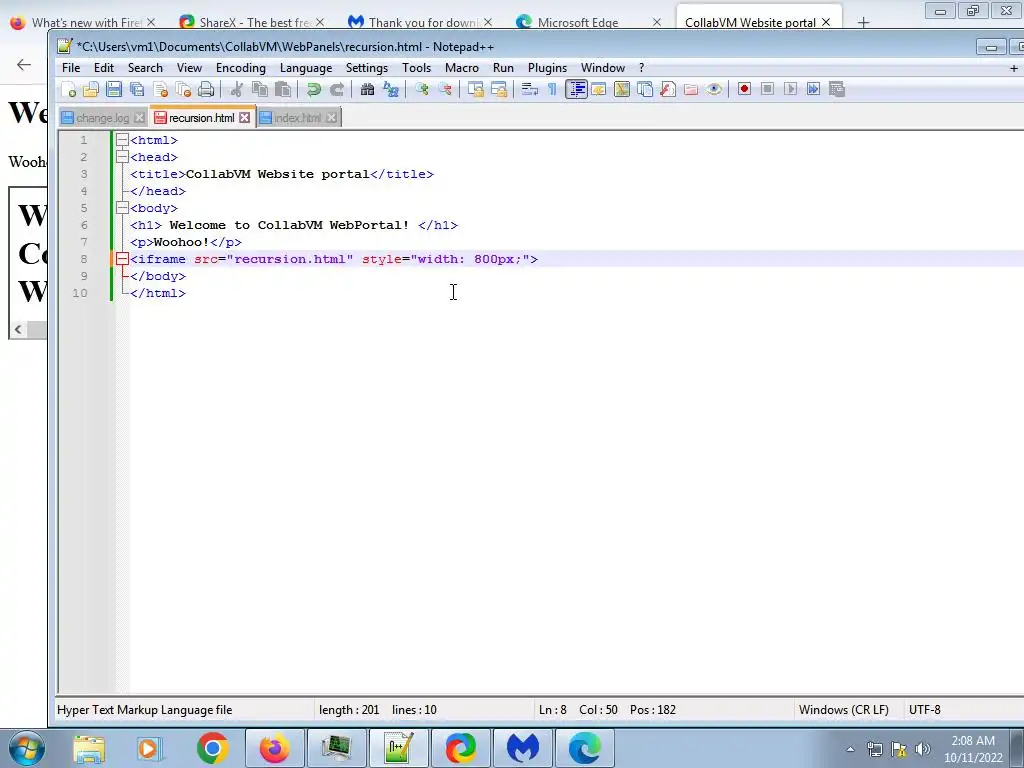Viewport: 1024px width, 768px height.
Task: Open the Folder as Workspace icon
Action: click(691, 89)
